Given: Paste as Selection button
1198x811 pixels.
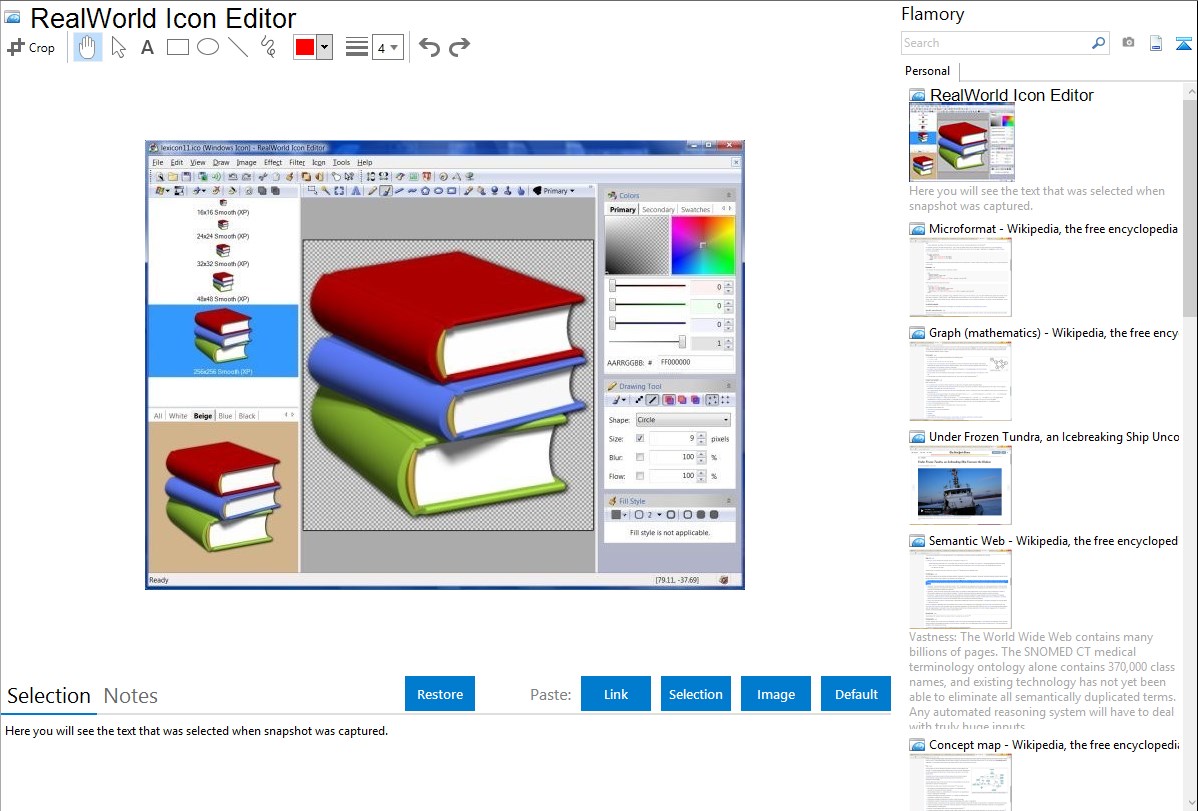Looking at the screenshot, I should (696, 694).
